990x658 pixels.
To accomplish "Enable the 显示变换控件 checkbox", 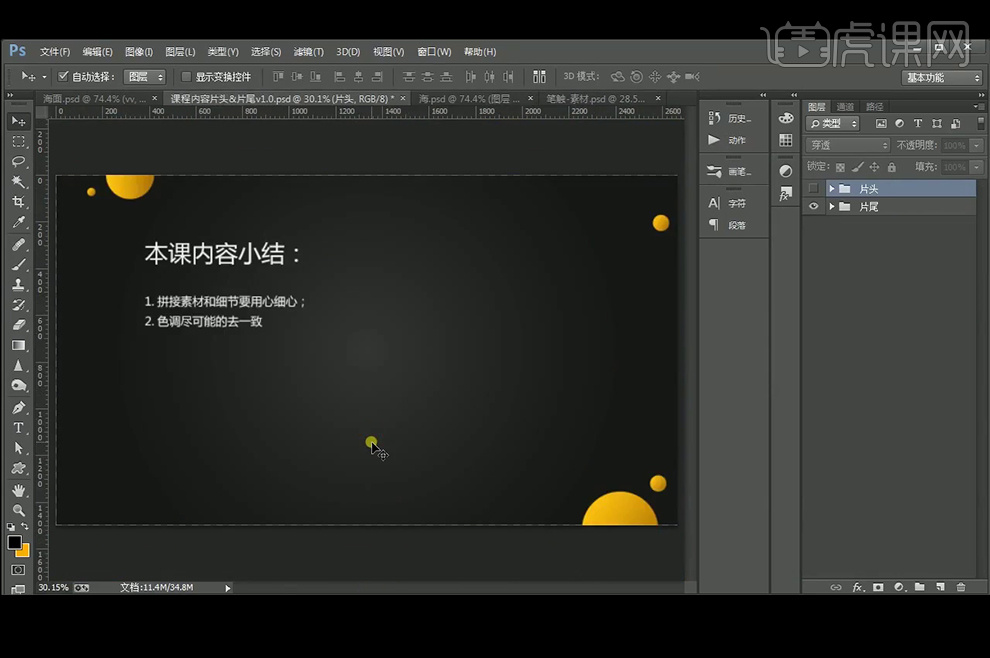I will [x=186, y=76].
